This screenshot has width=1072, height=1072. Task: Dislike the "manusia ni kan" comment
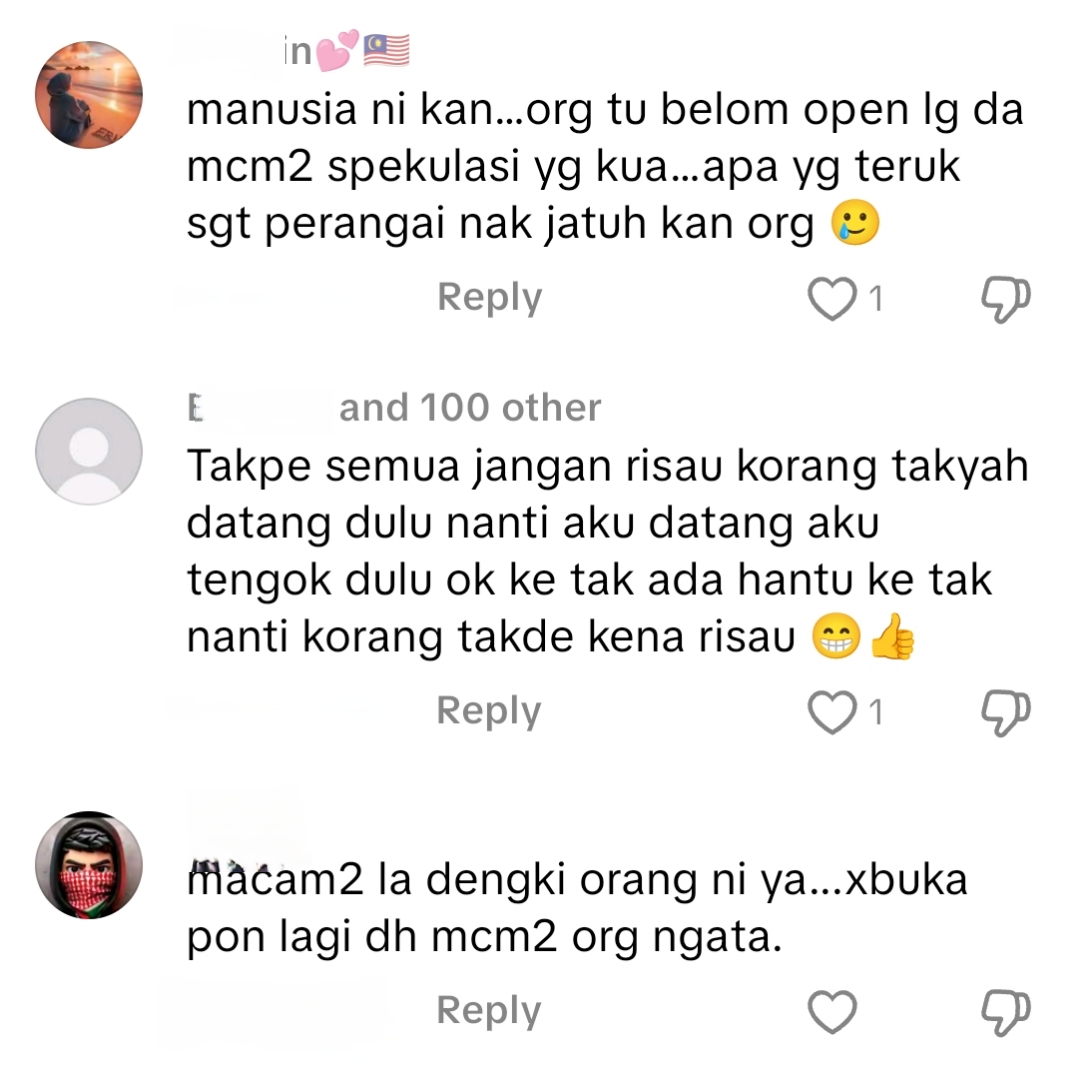[1006, 299]
